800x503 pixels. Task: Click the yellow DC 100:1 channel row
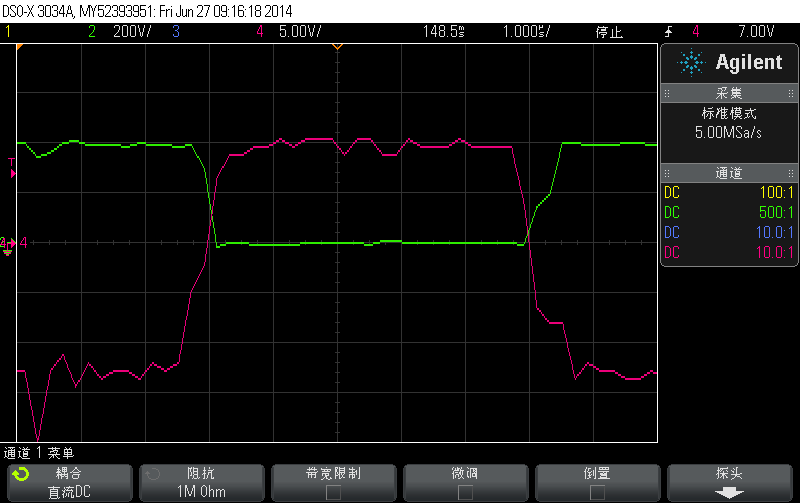(729, 193)
